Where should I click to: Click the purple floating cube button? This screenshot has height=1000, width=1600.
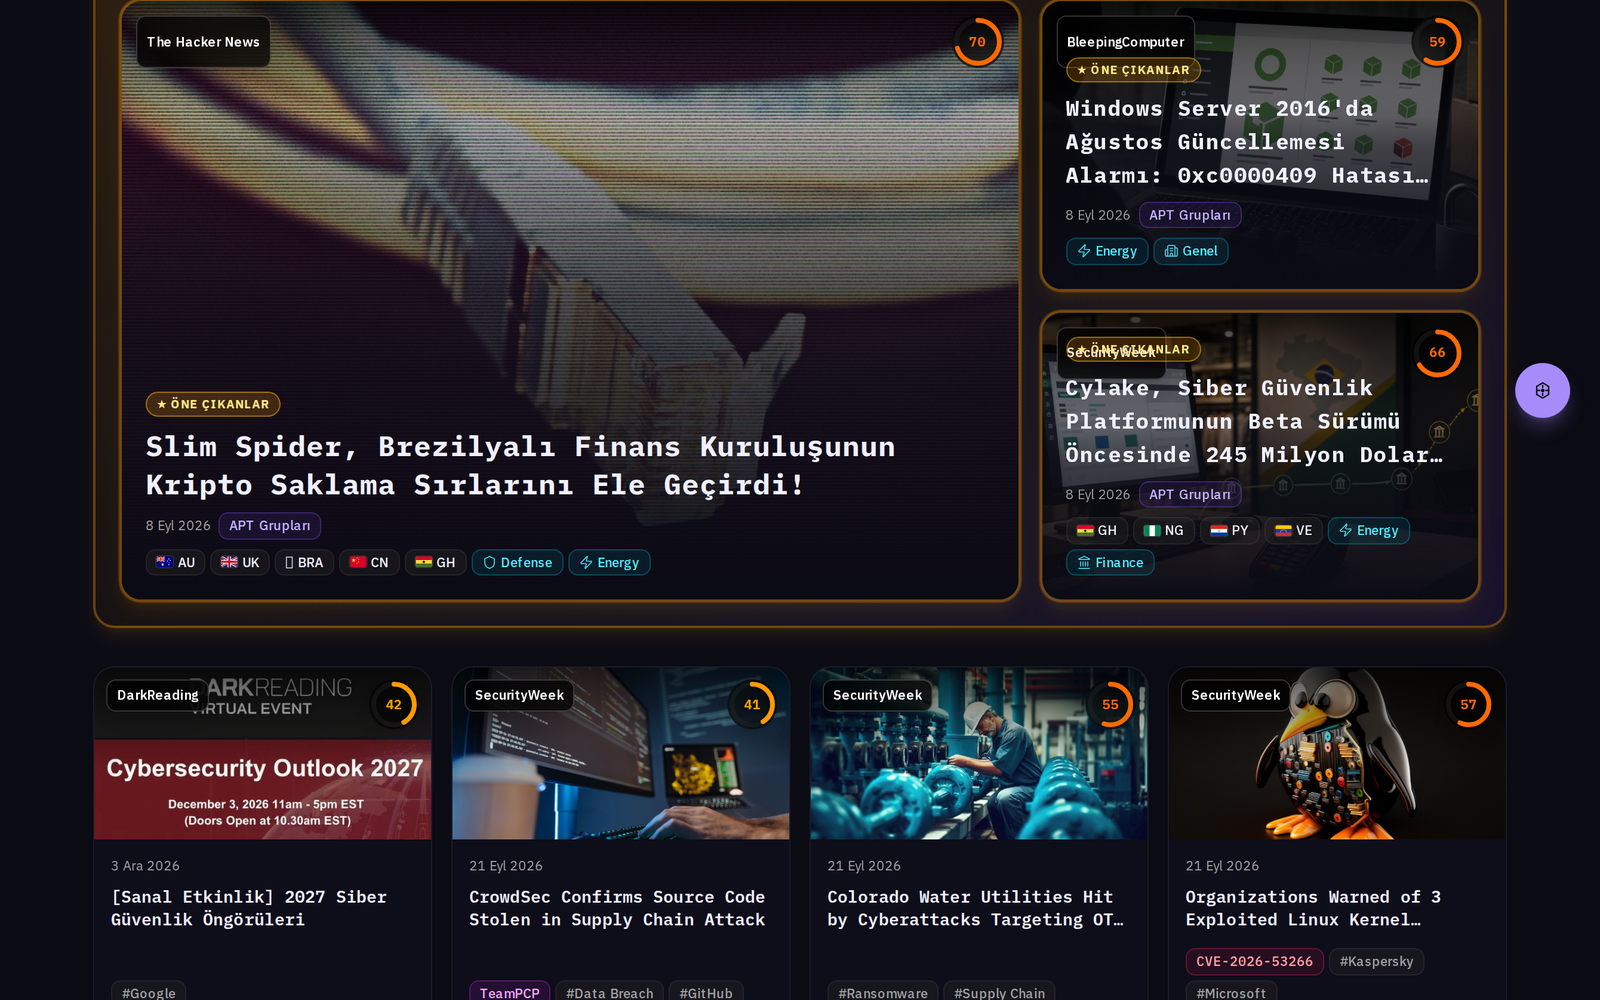click(x=1542, y=390)
